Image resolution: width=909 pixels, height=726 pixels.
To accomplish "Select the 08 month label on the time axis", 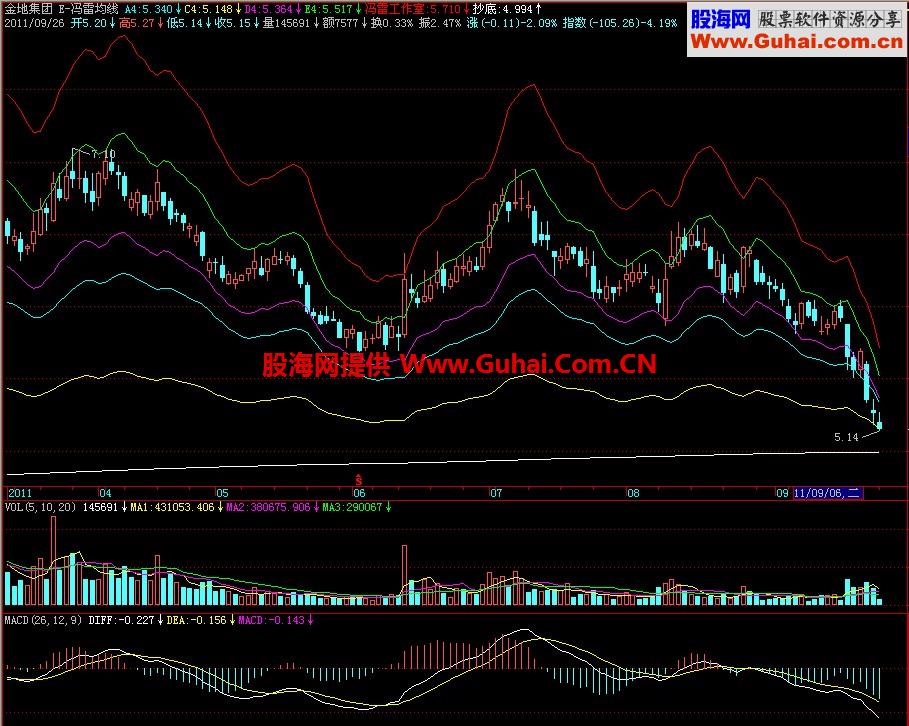I will pyautogui.click(x=633, y=493).
